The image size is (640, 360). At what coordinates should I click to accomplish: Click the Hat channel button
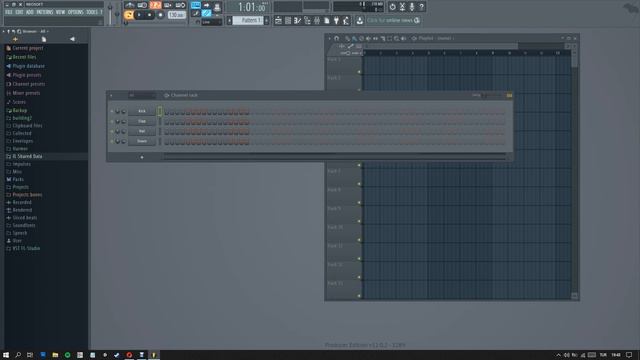(x=142, y=131)
